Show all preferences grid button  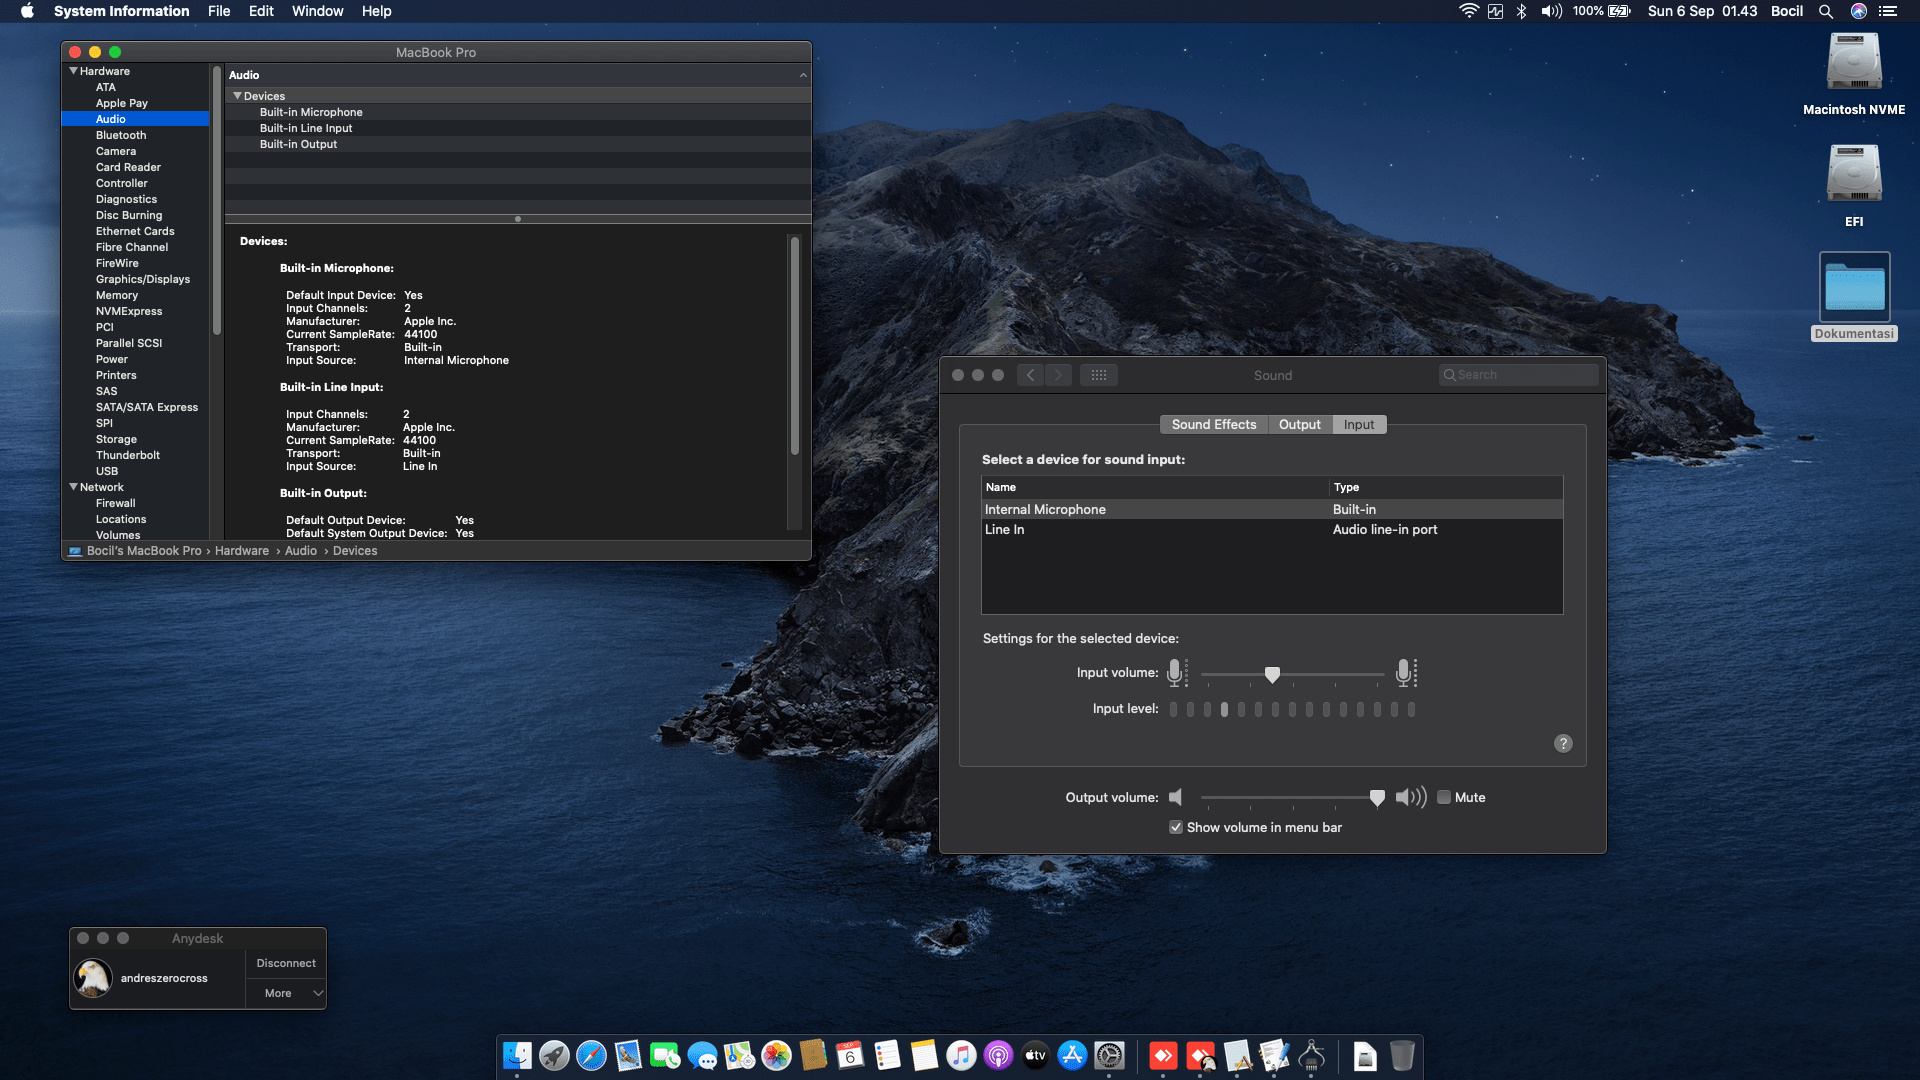pyautogui.click(x=1098, y=375)
